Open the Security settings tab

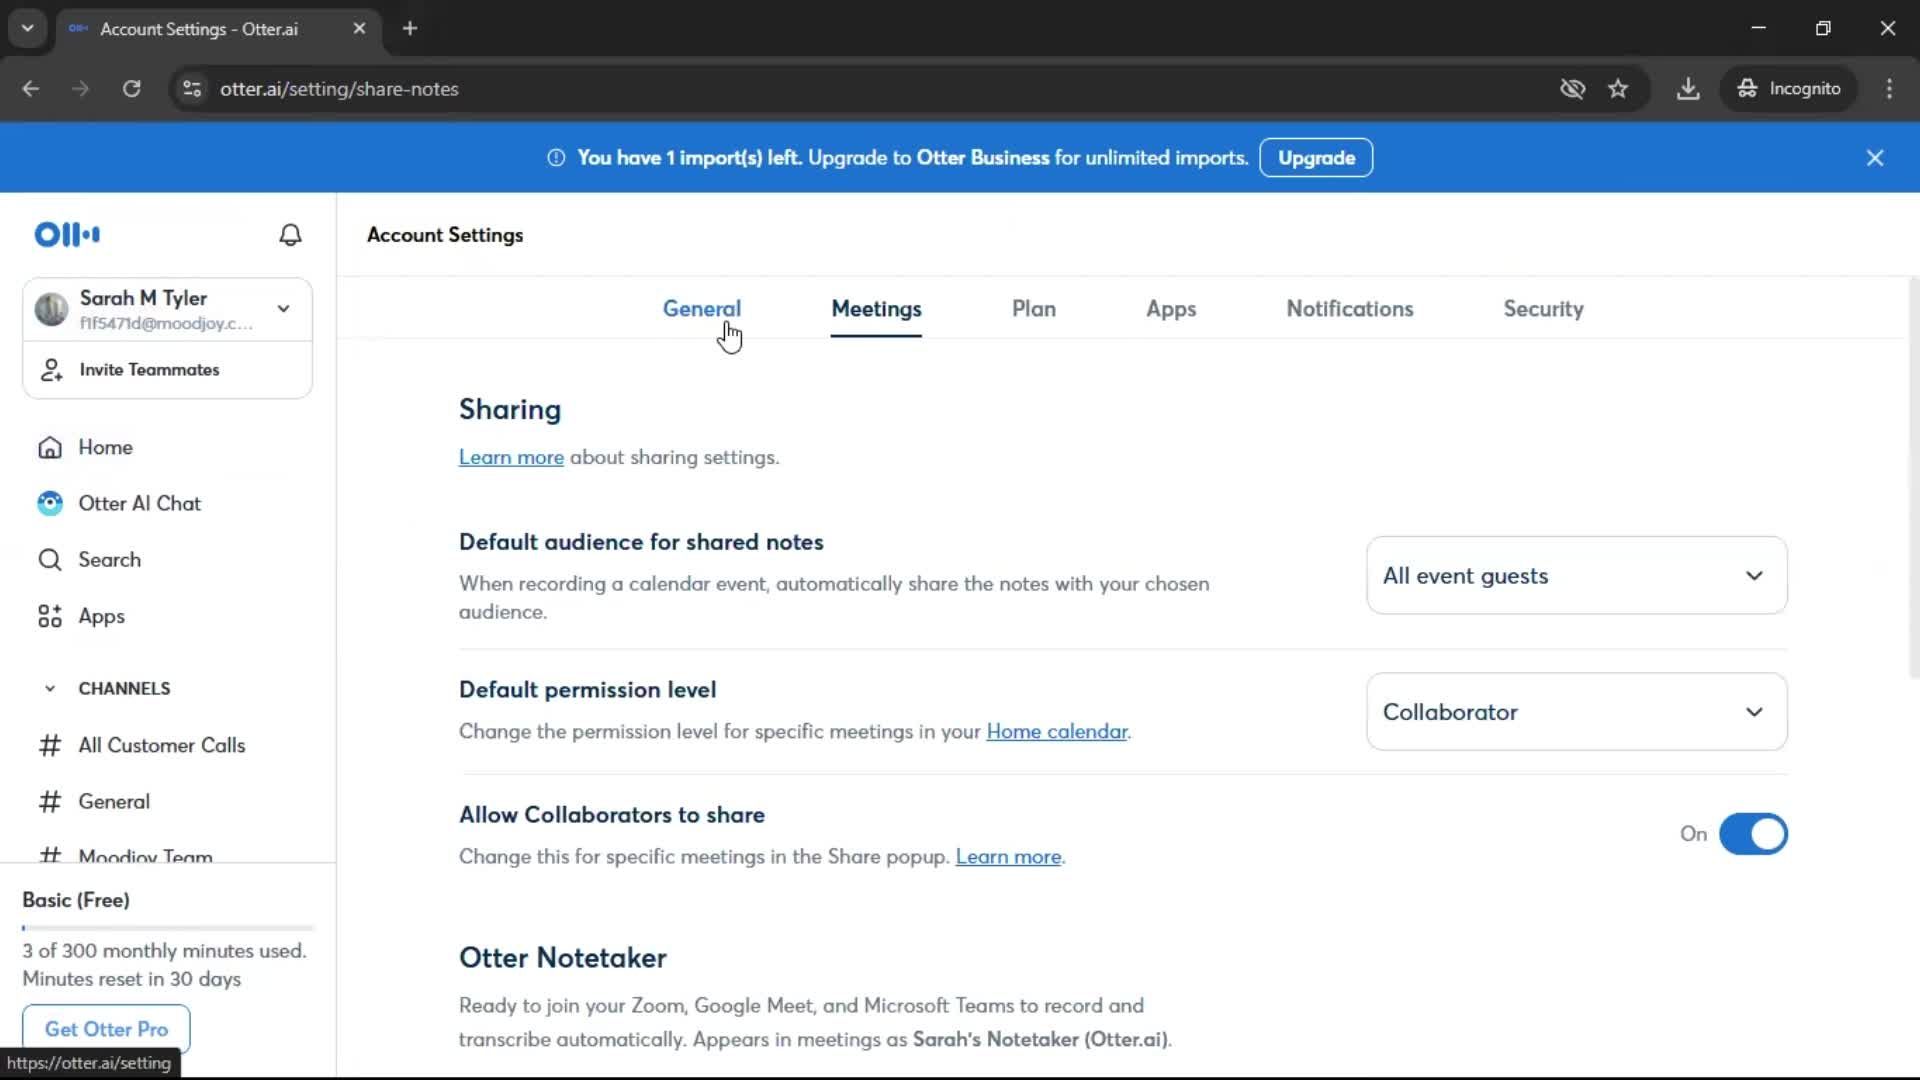[1543, 309]
